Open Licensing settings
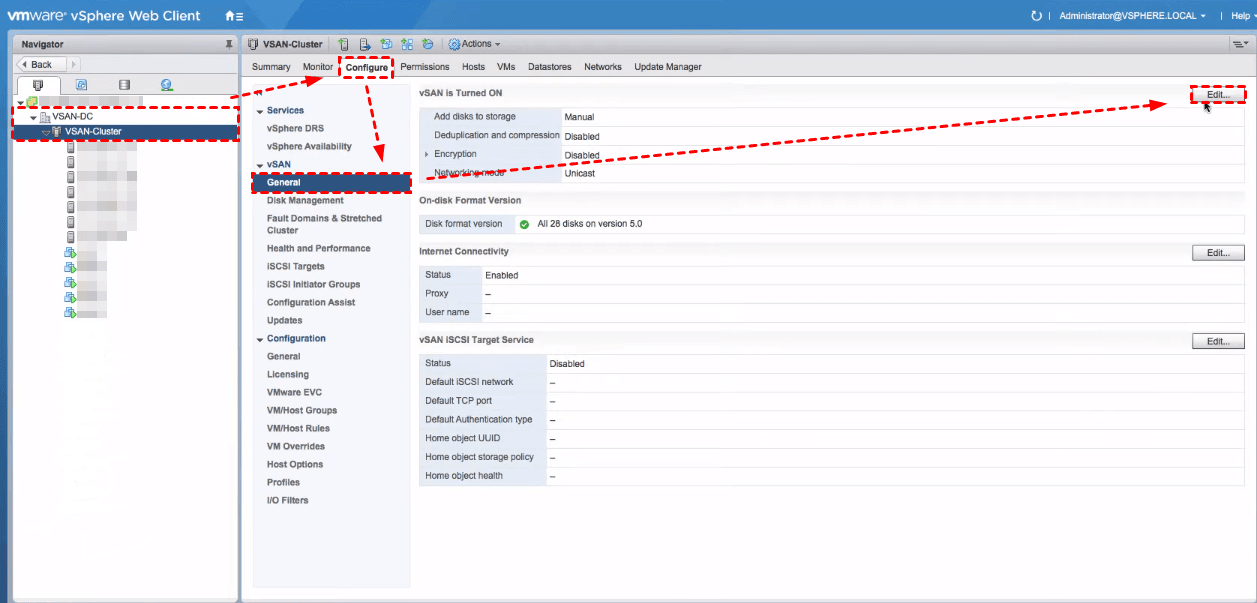 pos(287,375)
